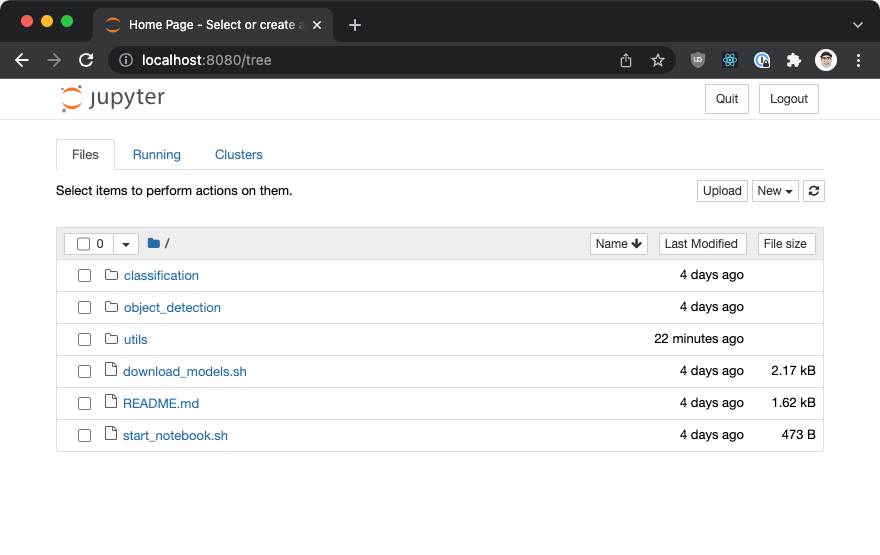Image resolution: width=880 pixels, height=555 pixels.
Task: Check the box next to the classification folder
Action: click(85, 276)
